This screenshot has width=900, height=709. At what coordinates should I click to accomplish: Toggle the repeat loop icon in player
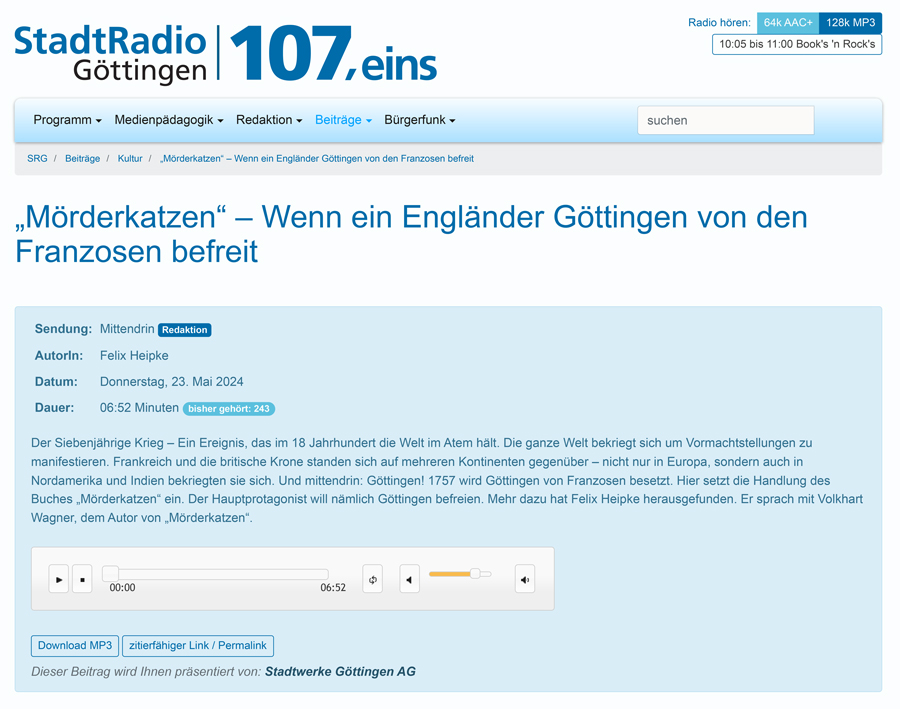click(x=373, y=579)
